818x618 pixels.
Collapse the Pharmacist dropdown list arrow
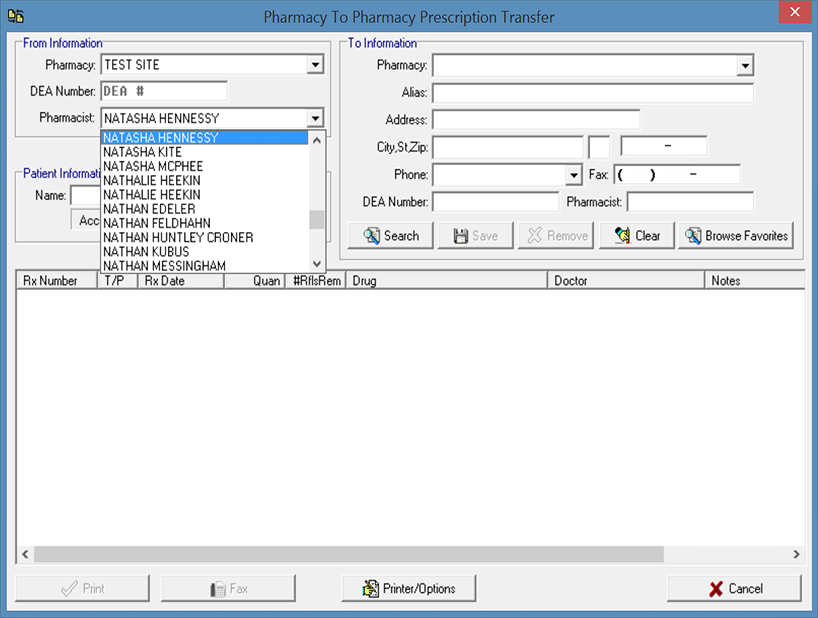click(x=315, y=118)
